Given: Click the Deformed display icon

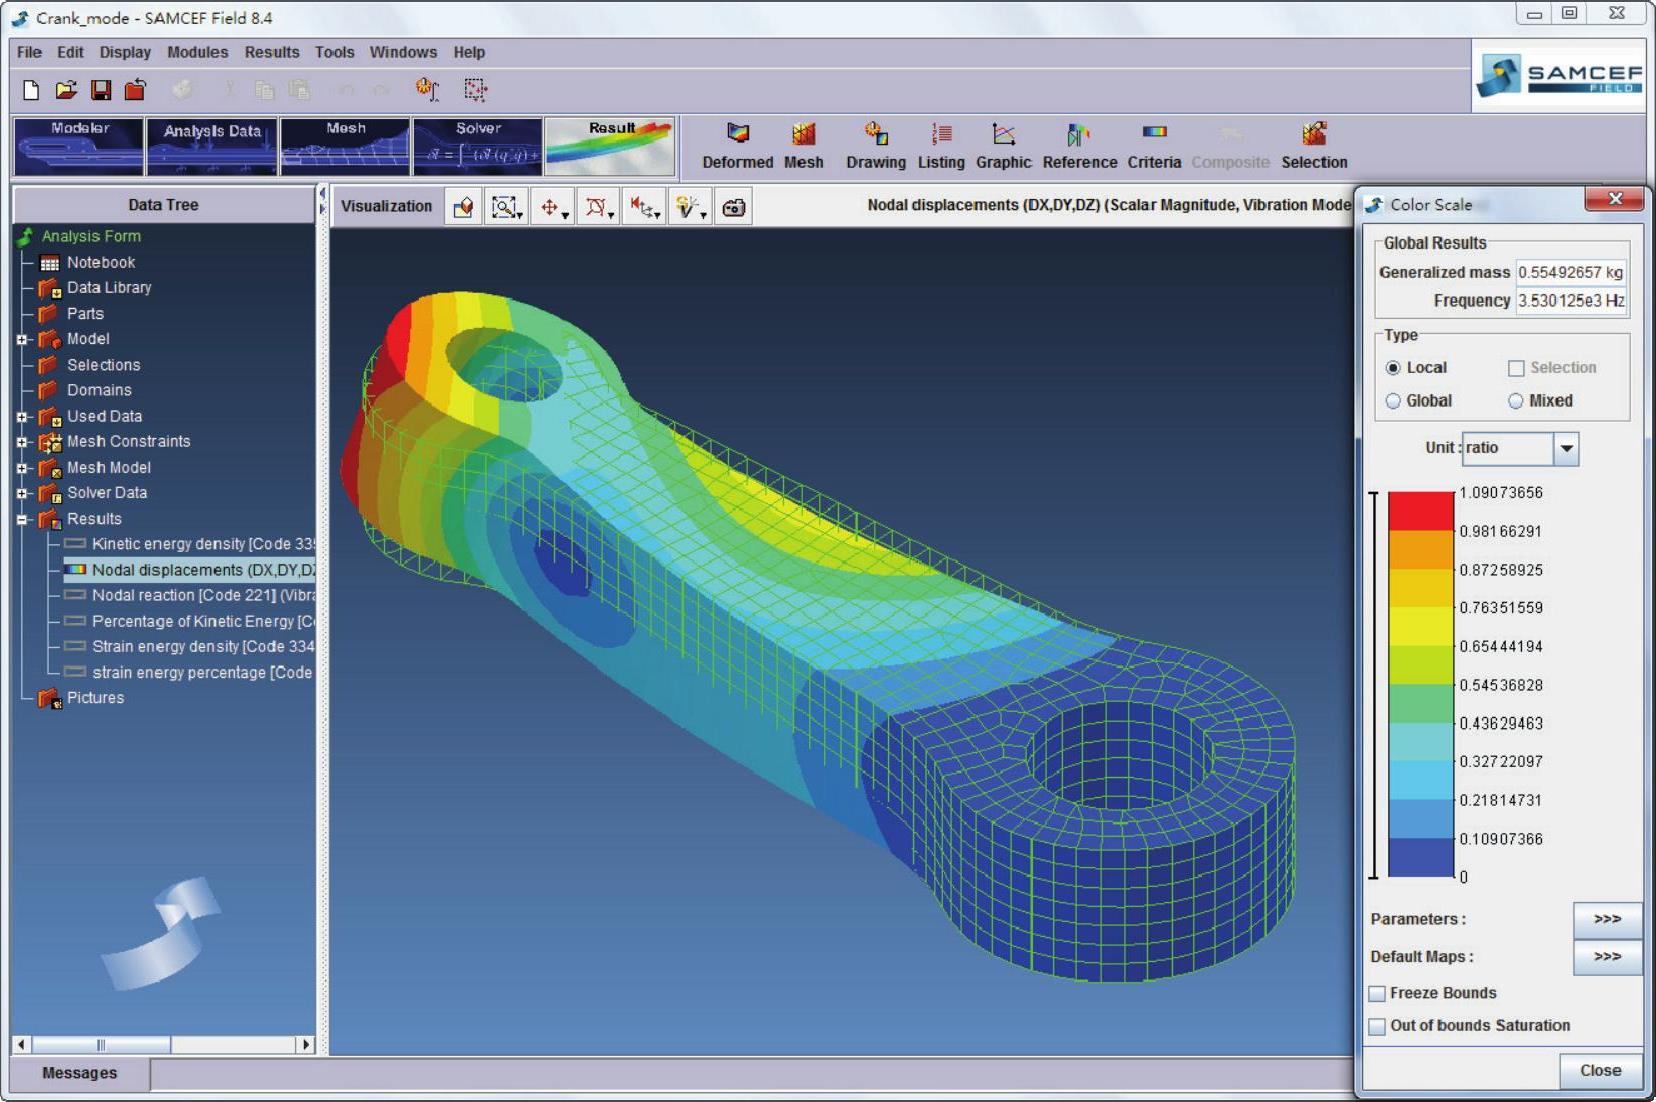Looking at the screenshot, I should pyautogui.click(x=737, y=135).
